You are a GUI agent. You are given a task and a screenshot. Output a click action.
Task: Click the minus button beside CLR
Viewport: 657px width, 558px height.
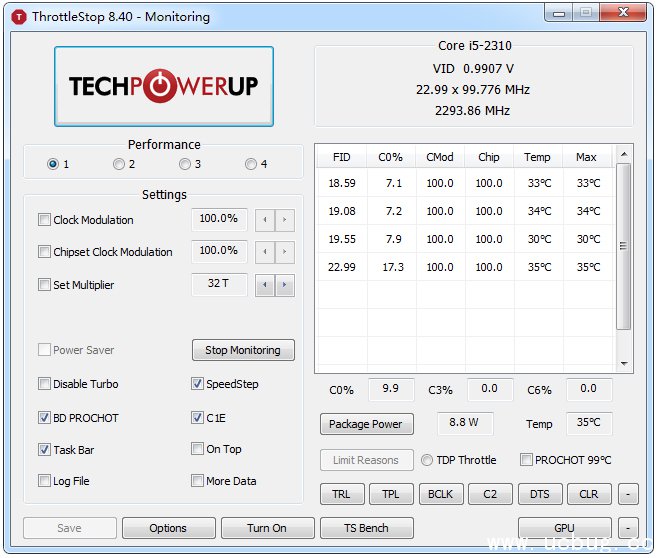[x=627, y=494]
